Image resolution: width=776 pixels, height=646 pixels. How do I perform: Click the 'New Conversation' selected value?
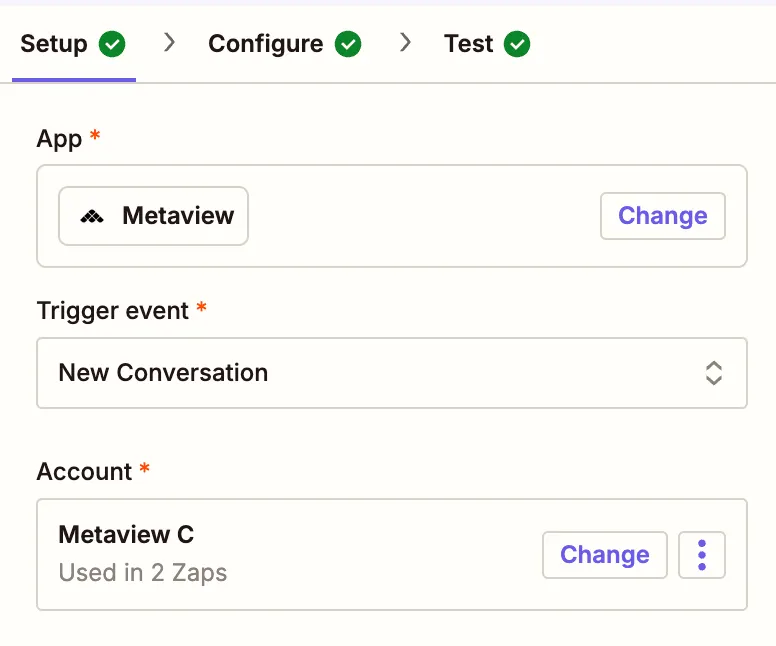[163, 373]
